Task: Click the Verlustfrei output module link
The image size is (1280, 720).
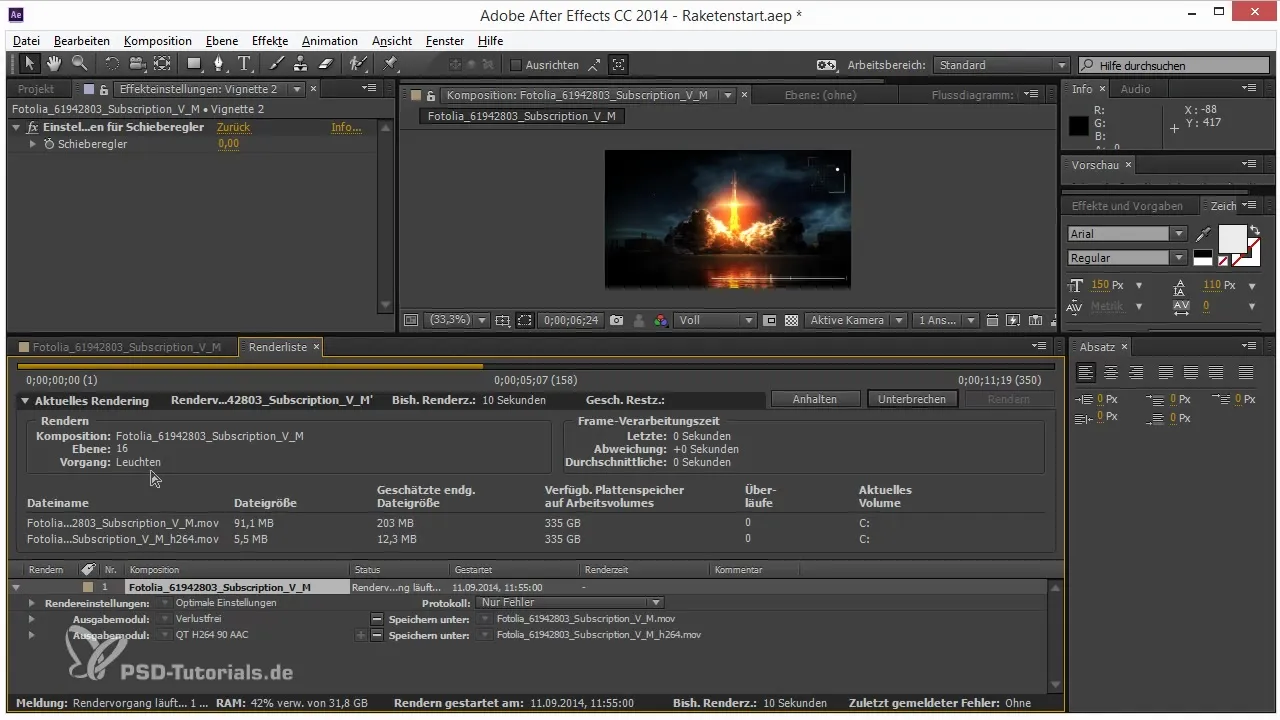Action: click(199, 619)
